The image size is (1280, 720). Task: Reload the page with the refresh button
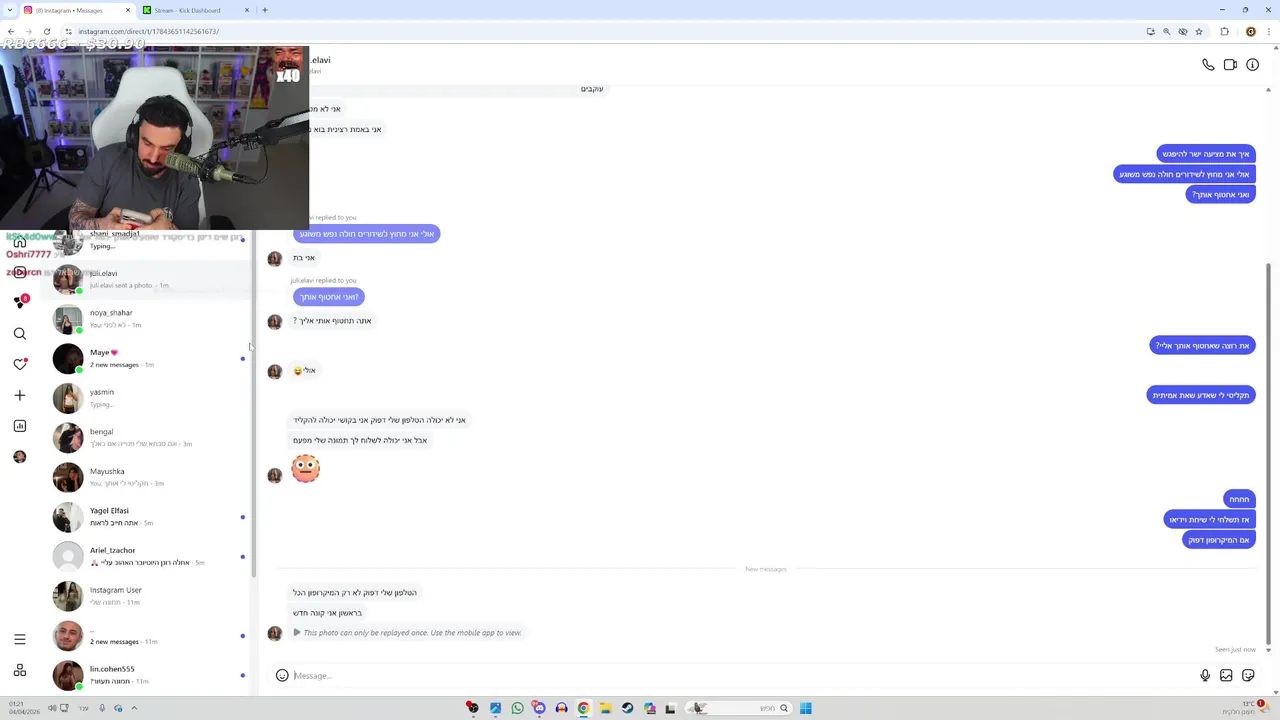(46, 31)
